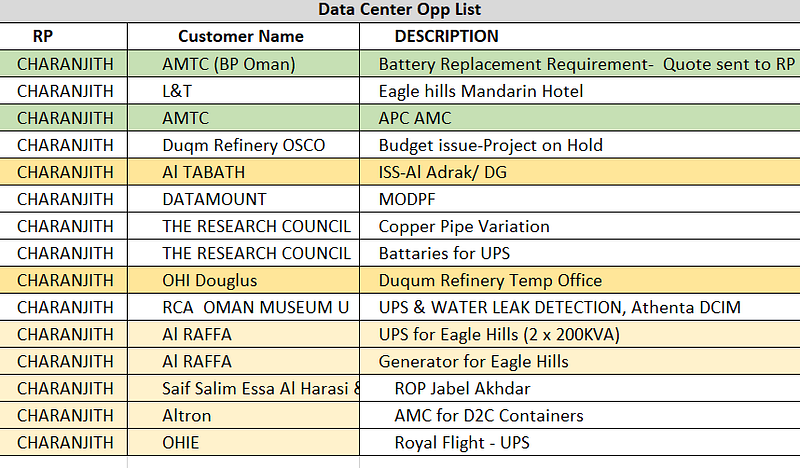Select the Battaries for UPS cell
The width and height of the screenshot is (800, 468).
(x=458, y=253)
